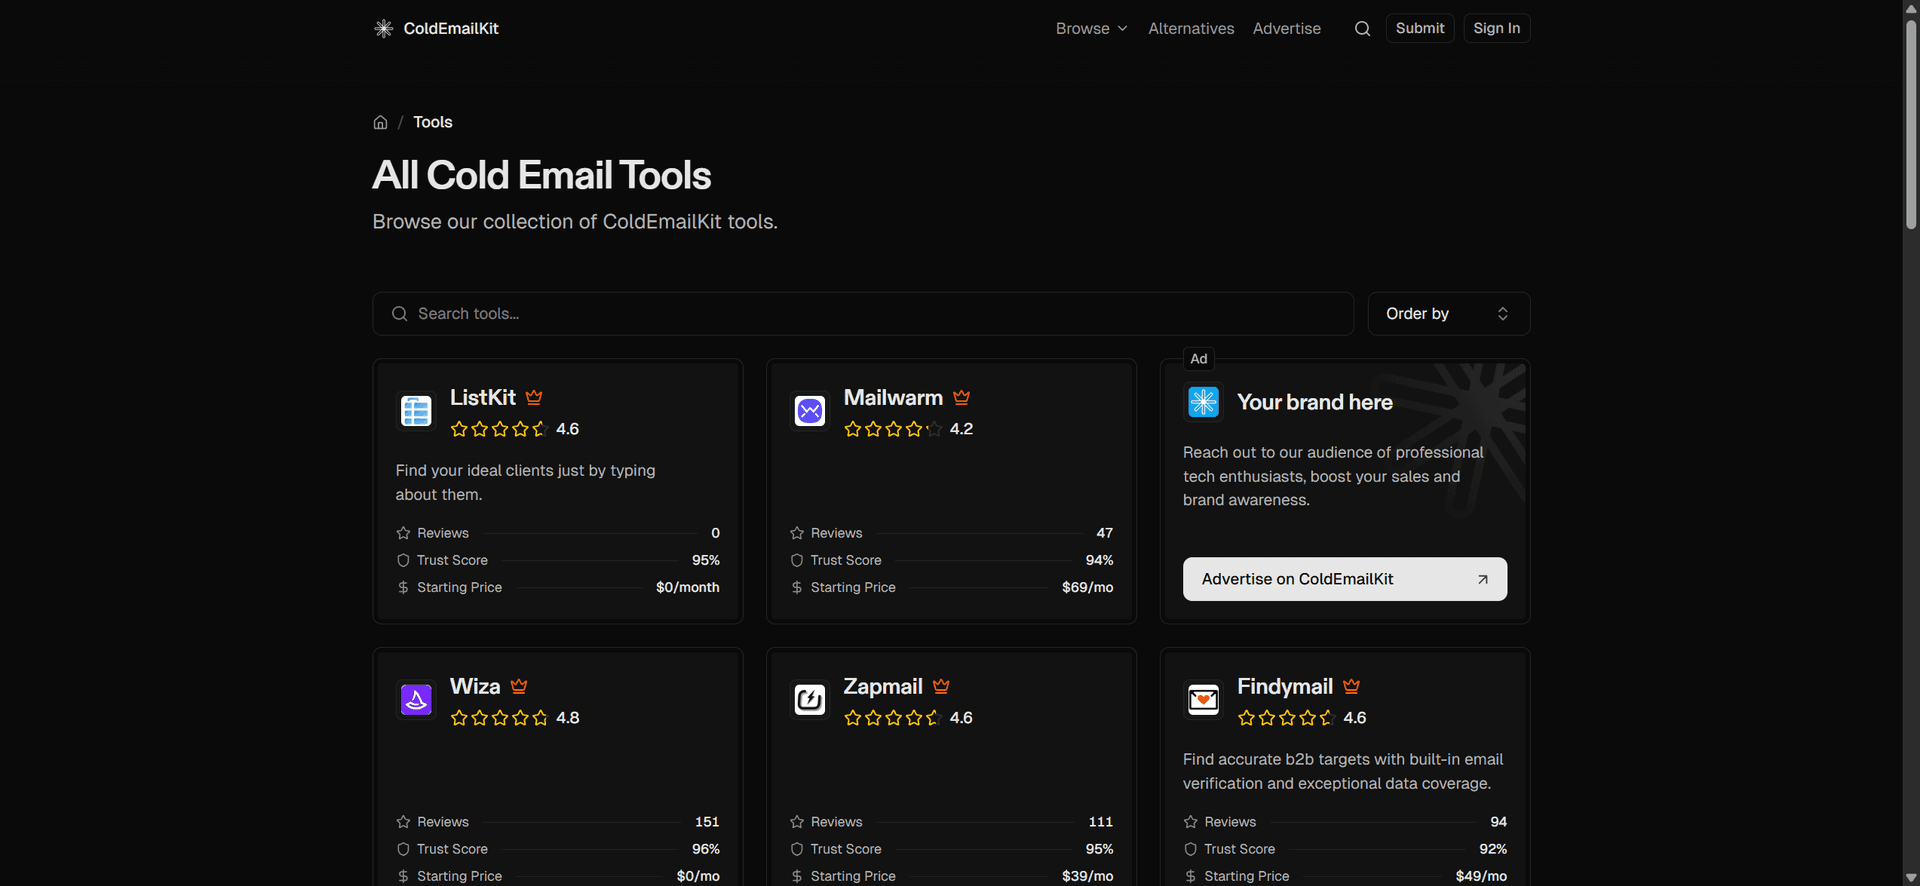The height and width of the screenshot is (886, 1920).
Task: Click the Sign In button
Action: pyautogui.click(x=1496, y=29)
